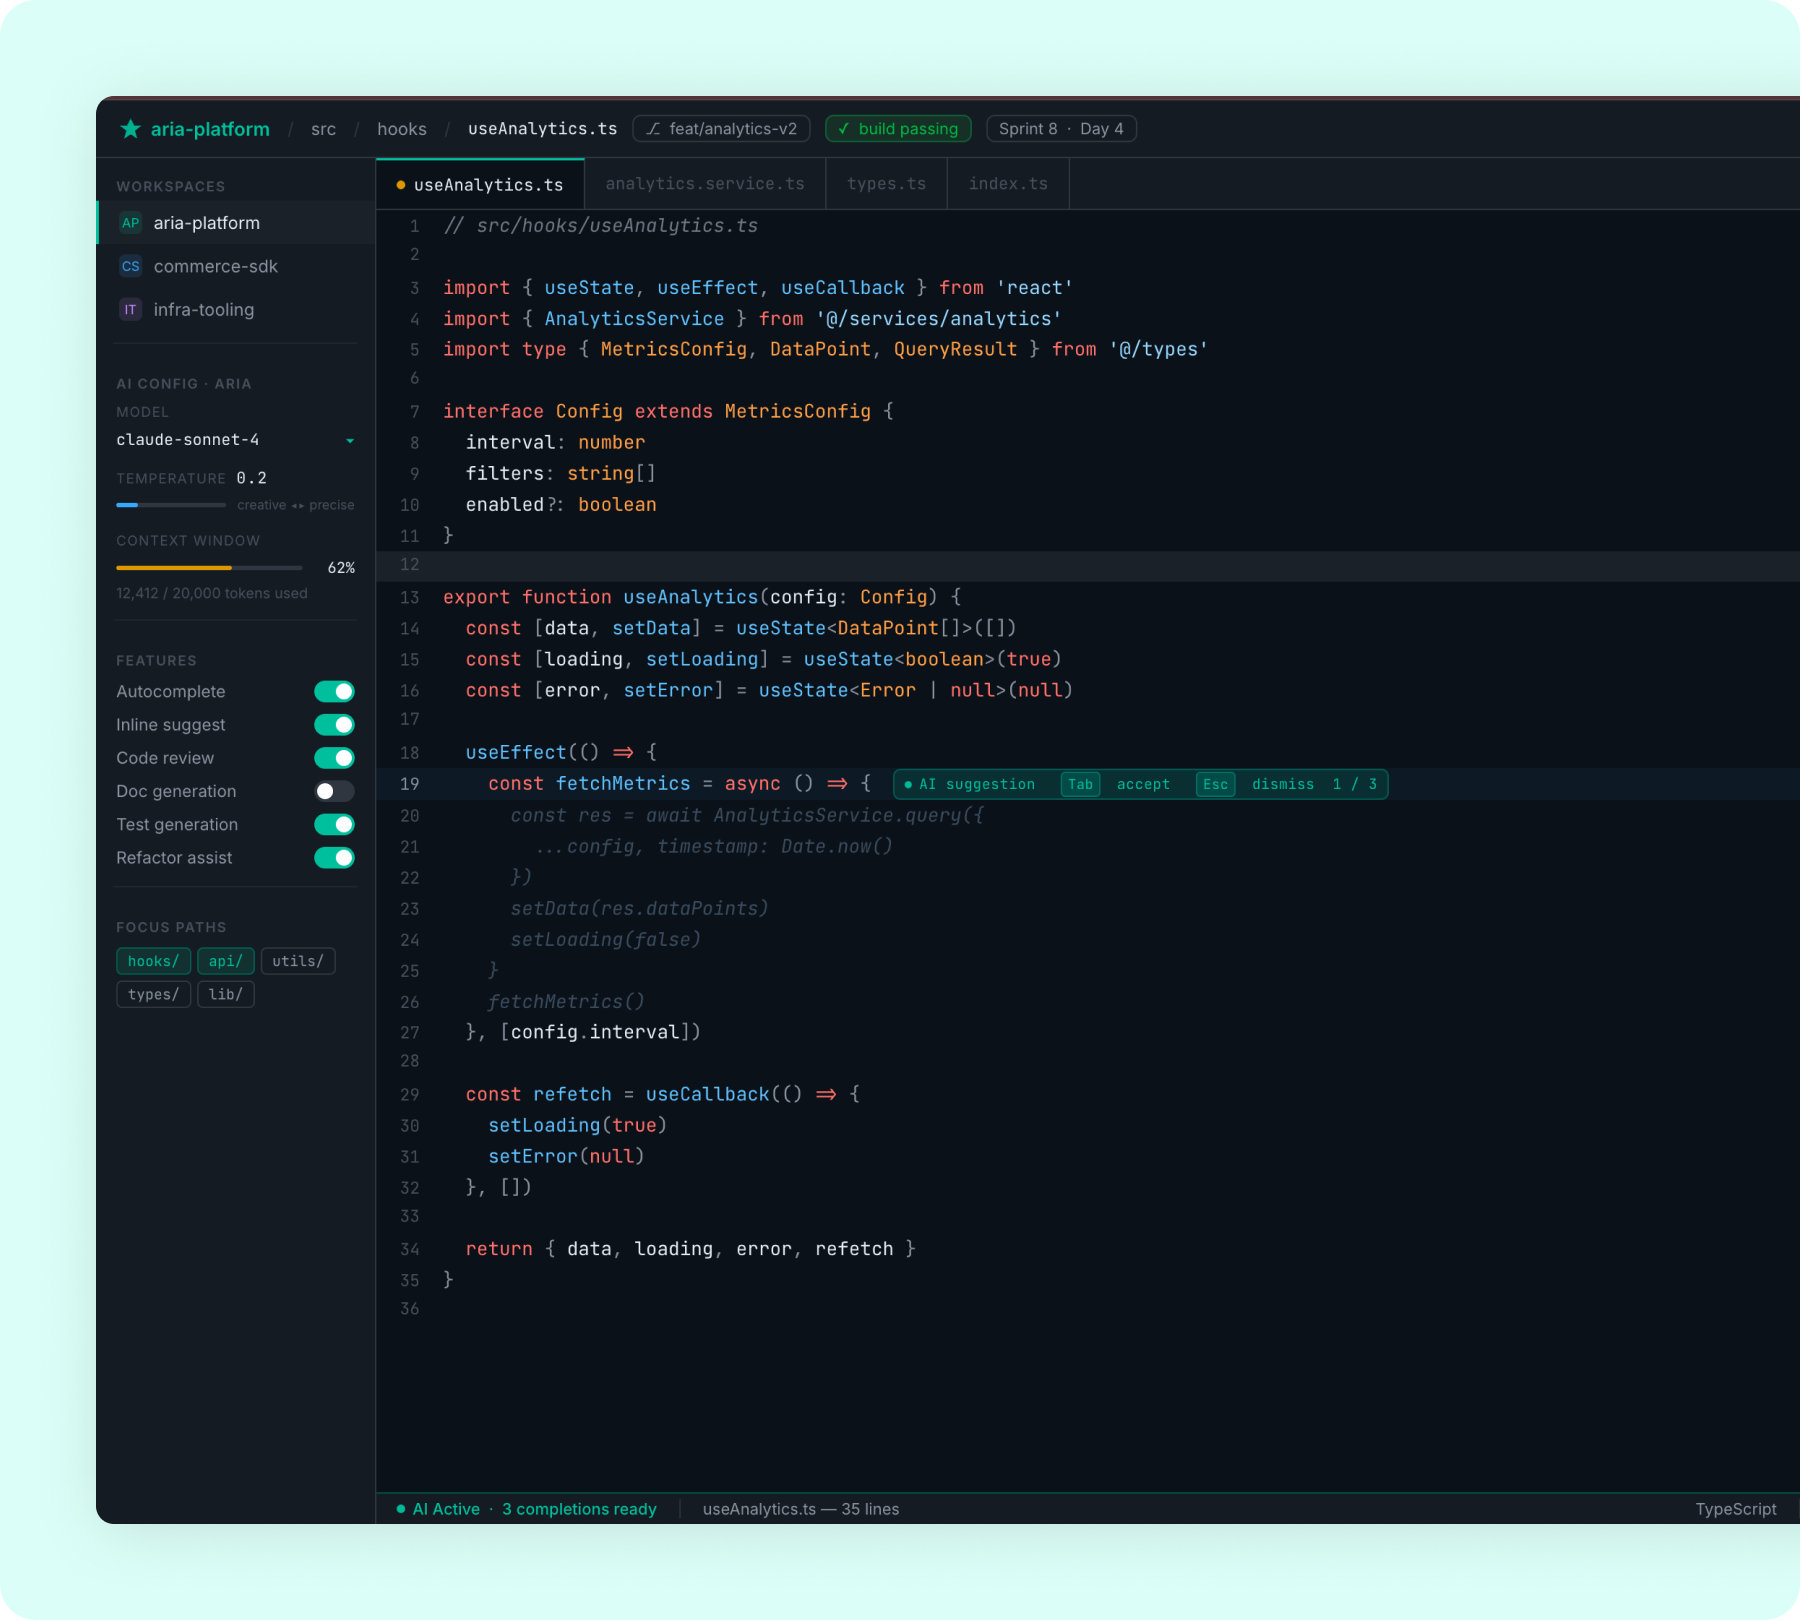Click the checkmark in build passing badge
The width and height of the screenshot is (1800, 1620).
(x=845, y=128)
